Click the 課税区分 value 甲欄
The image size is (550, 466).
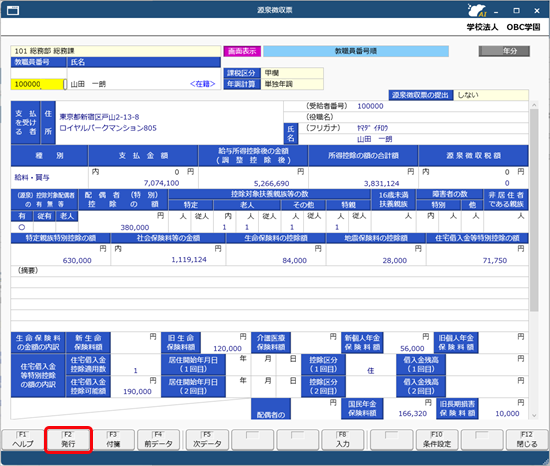(292, 73)
